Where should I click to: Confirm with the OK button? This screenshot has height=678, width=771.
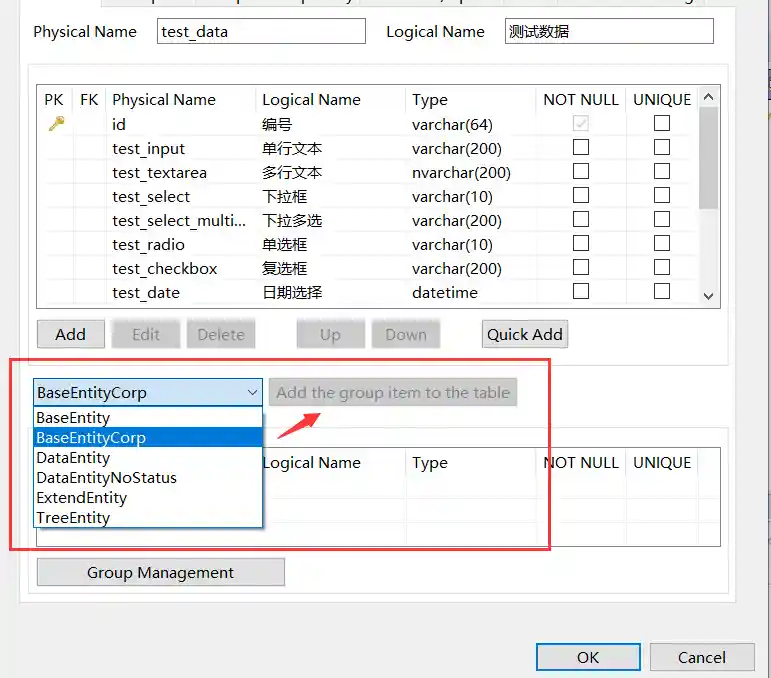(588, 657)
